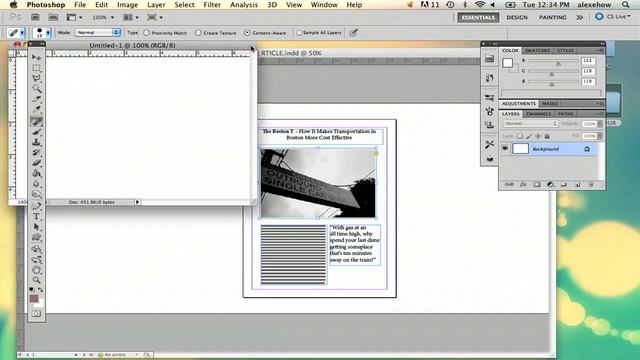Select the Rectangular Marquee tool
The image size is (640, 360).
tap(36, 68)
